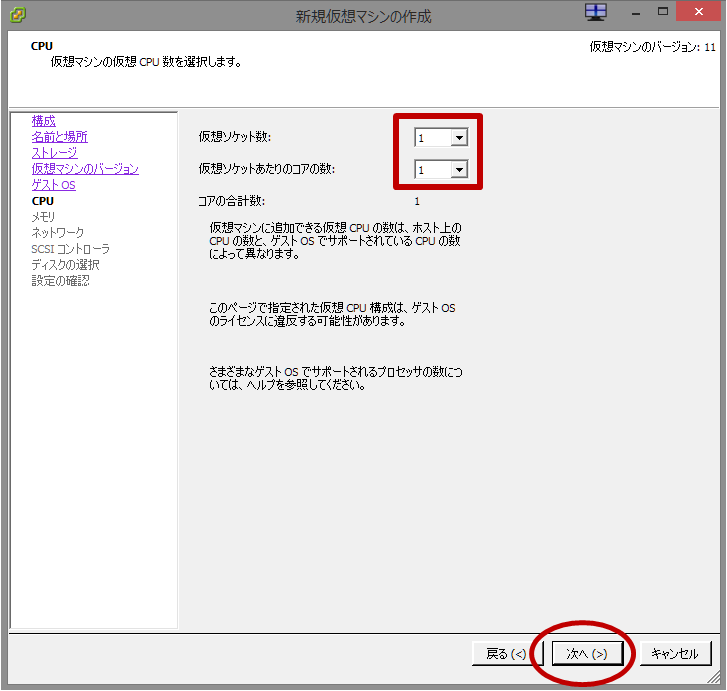Go to the ストレージ step link

click(54, 153)
